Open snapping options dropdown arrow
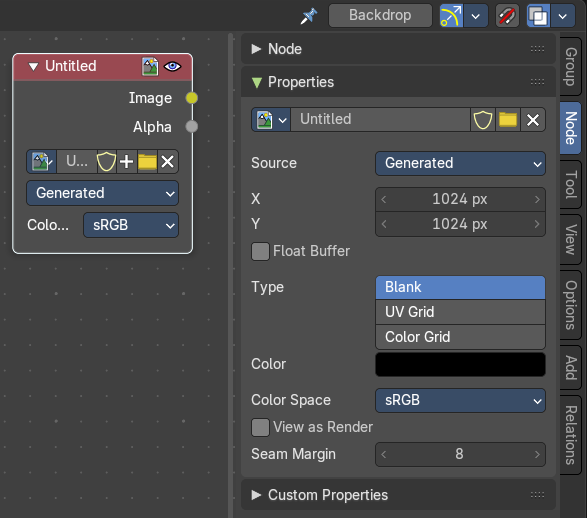Image resolution: width=587 pixels, height=518 pixels. point(476,15)
